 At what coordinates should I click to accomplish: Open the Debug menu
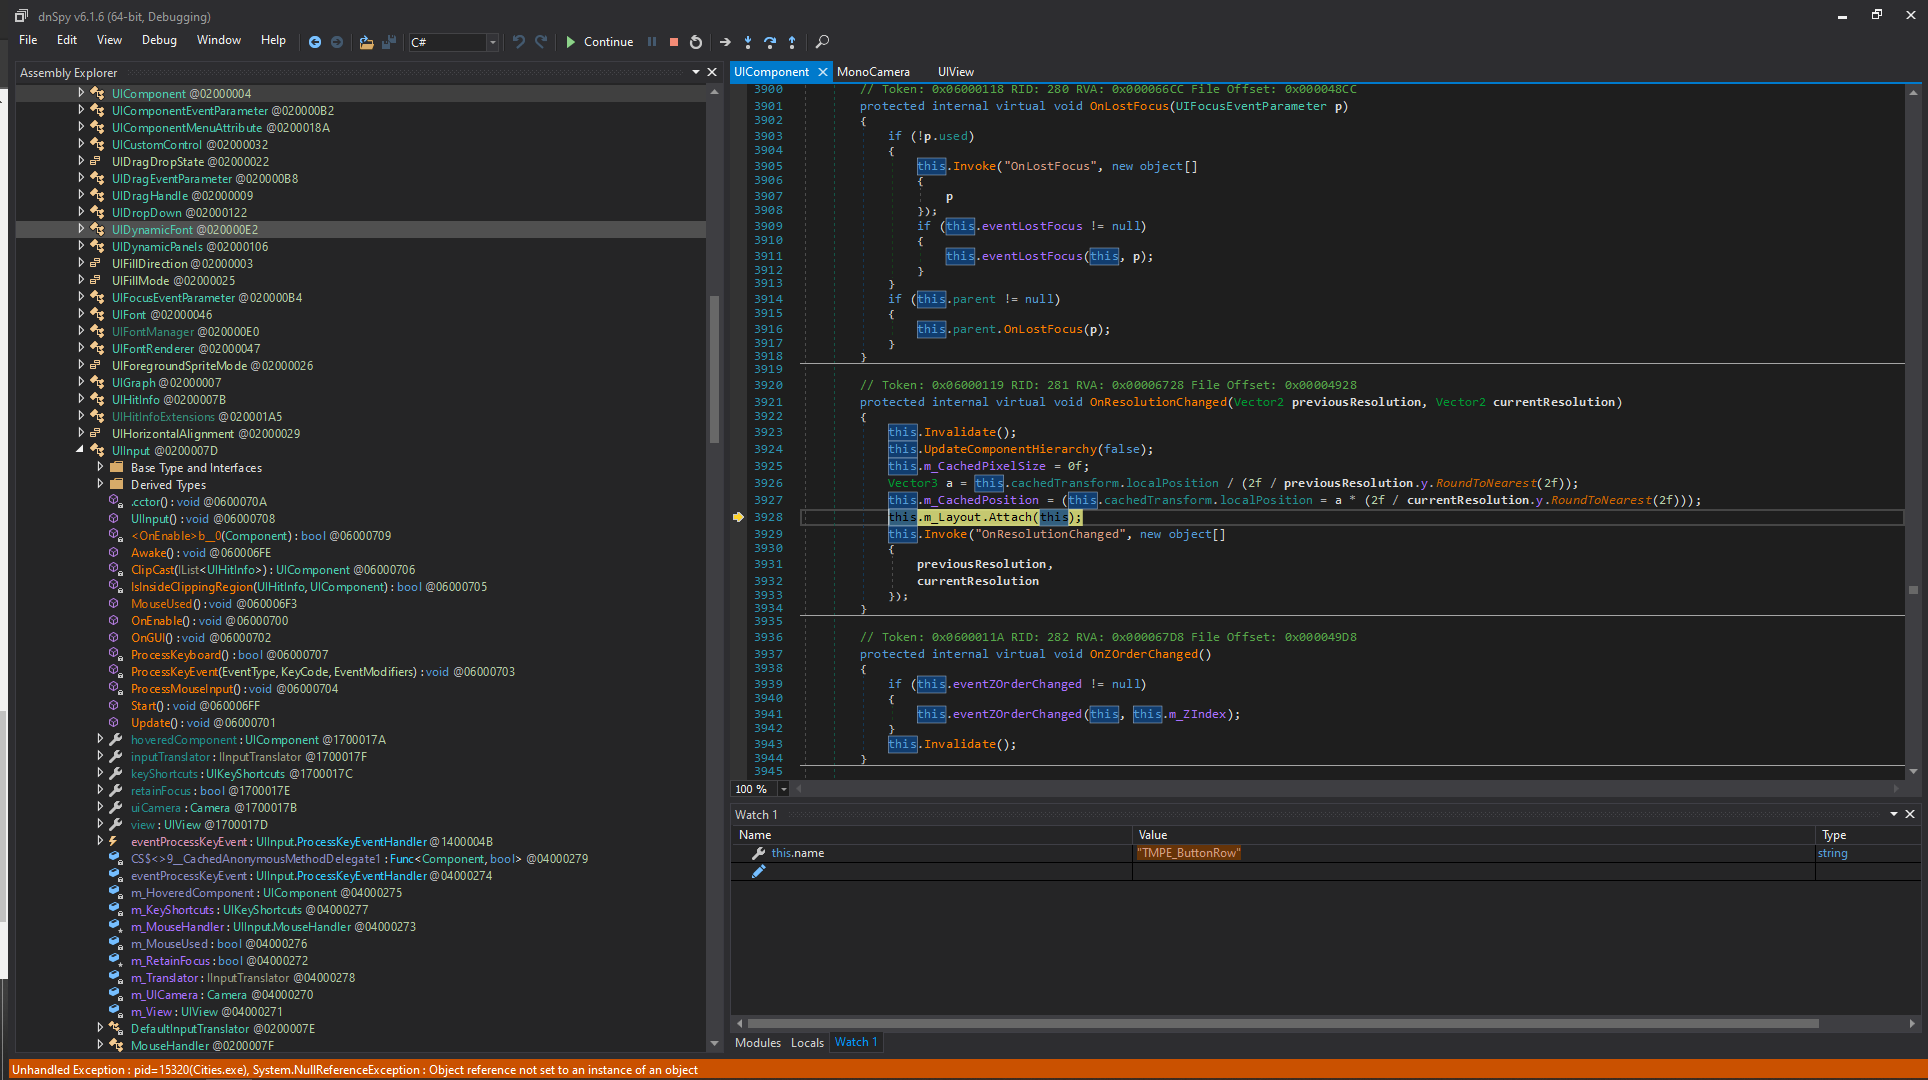pyautogui.click(x=158, y=40)
